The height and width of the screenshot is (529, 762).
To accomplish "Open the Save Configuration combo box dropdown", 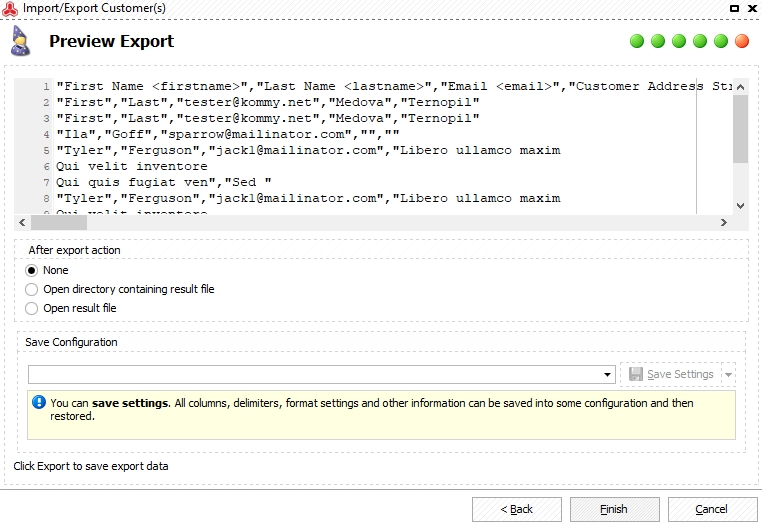I will click(607, 375).
